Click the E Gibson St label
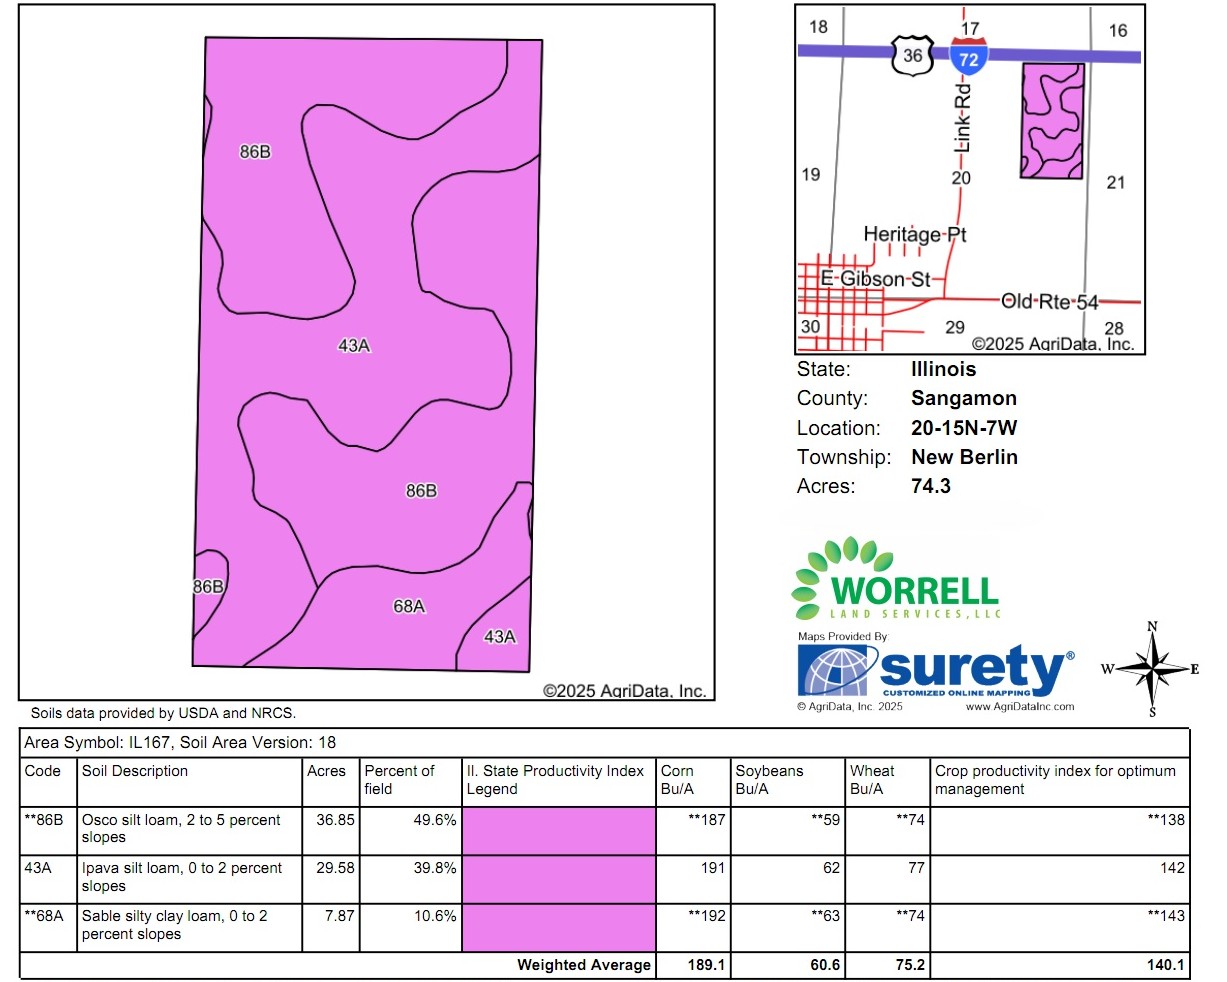This screenshot has width=1227, height=982. [875, 279]
